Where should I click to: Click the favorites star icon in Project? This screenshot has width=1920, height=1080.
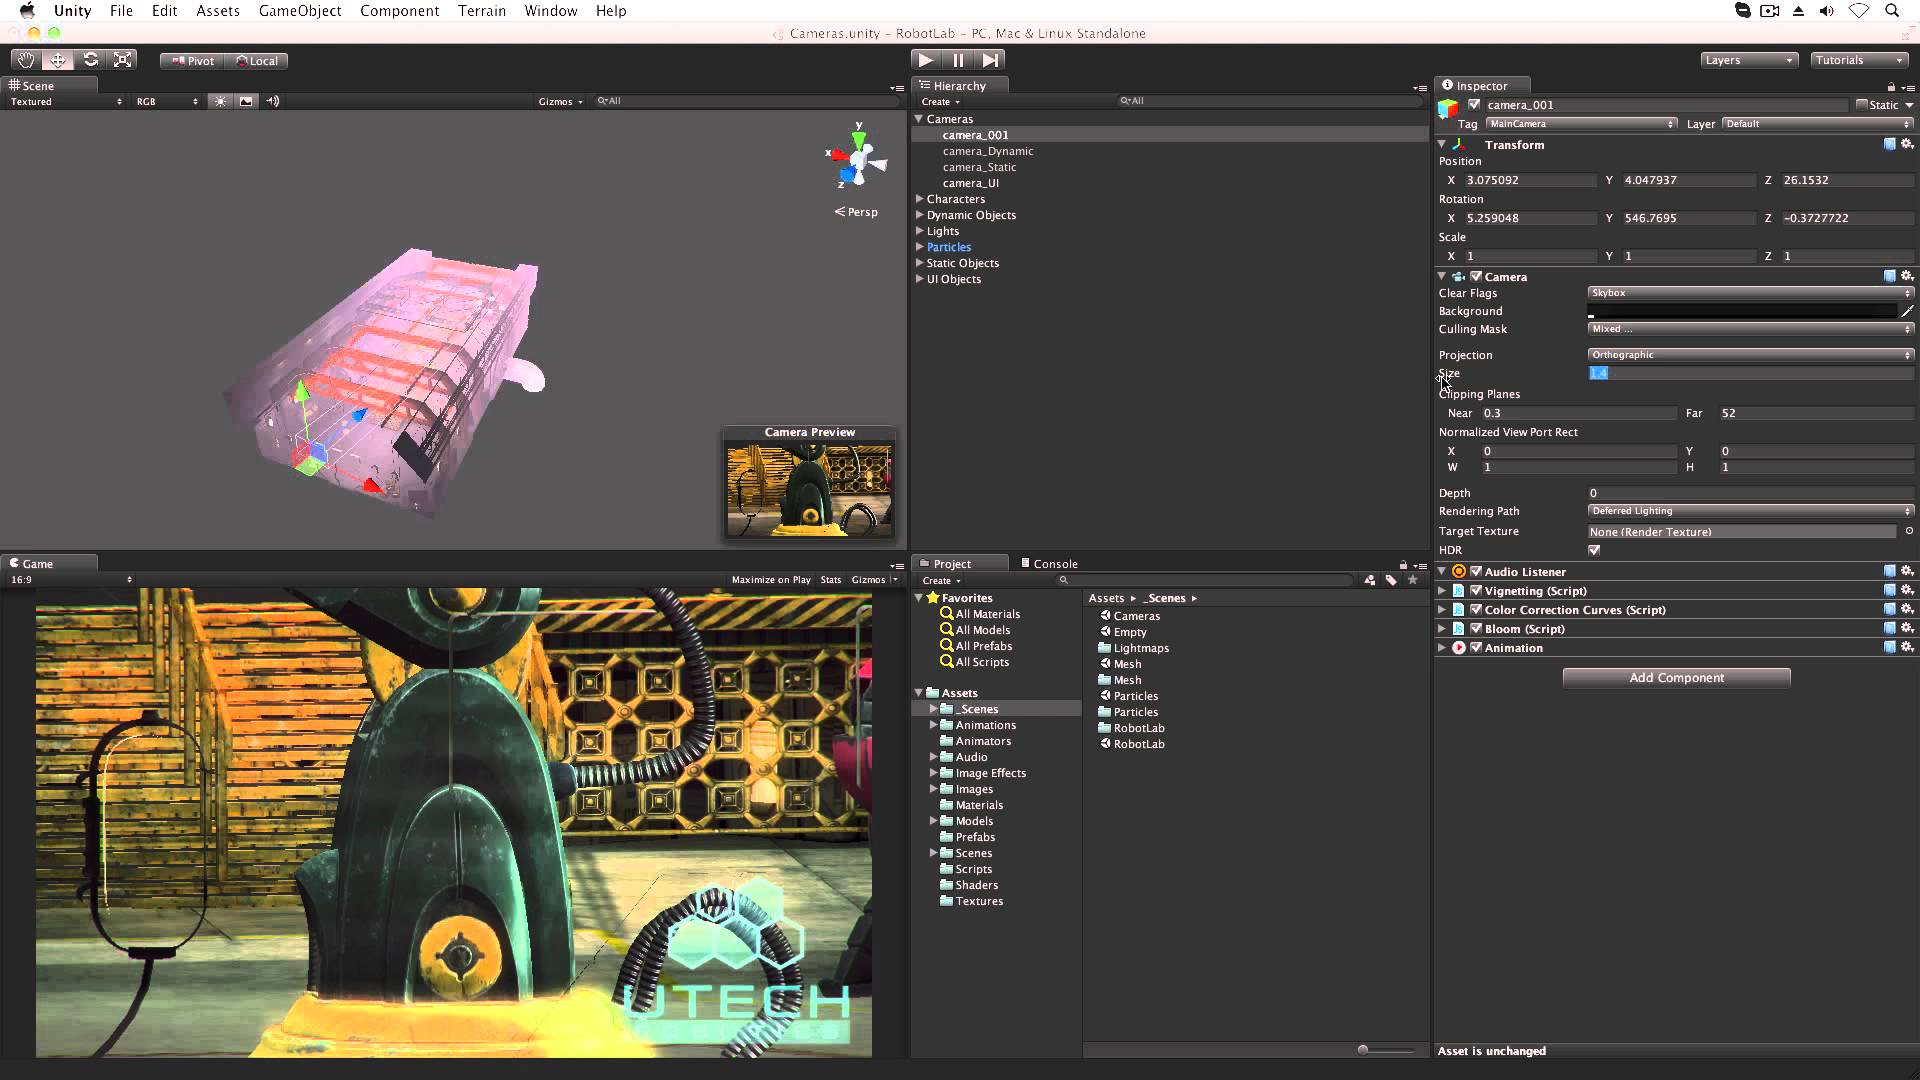pyautogui.click(x=1412, y=580)
